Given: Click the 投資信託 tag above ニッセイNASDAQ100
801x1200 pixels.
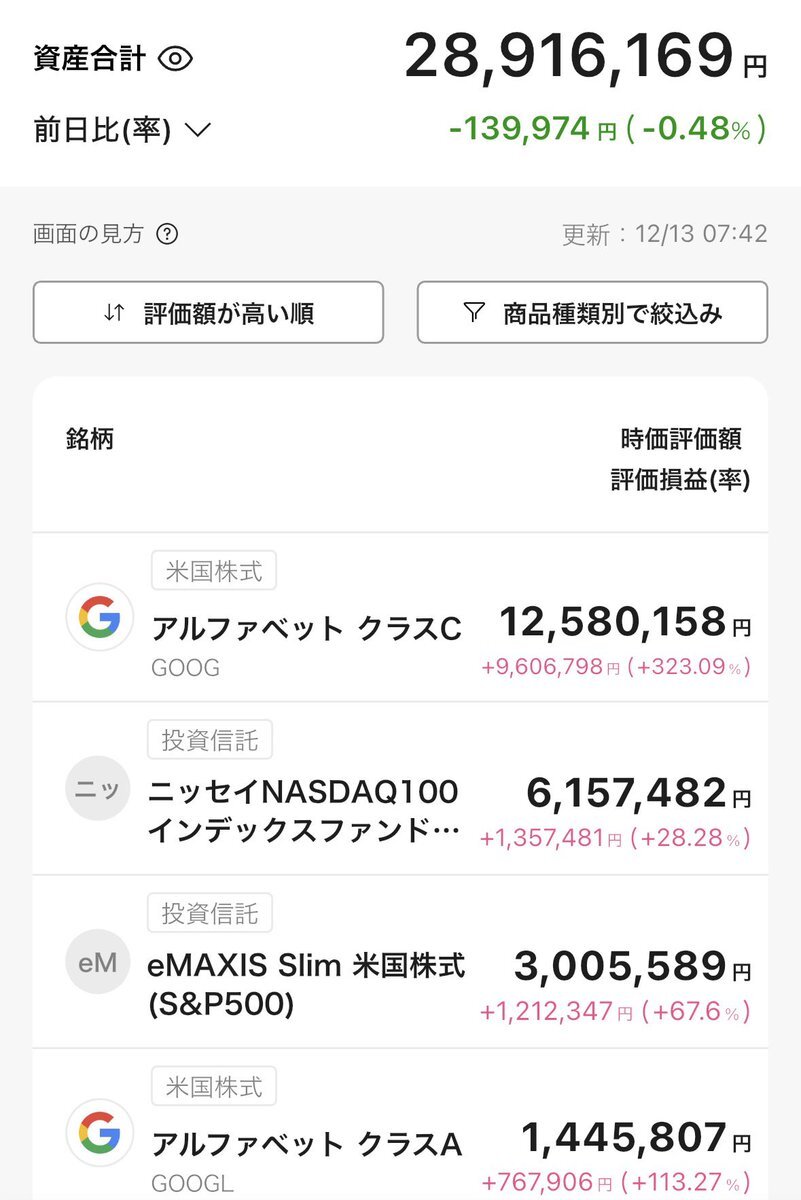Looking at the screenshot, I should (210, 741).
